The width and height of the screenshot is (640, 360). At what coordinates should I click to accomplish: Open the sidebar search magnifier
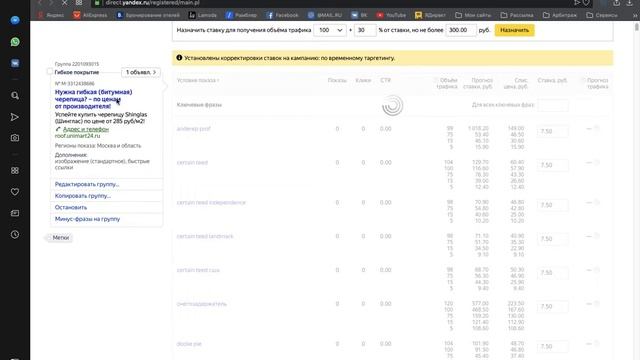(x=15, y=96)
